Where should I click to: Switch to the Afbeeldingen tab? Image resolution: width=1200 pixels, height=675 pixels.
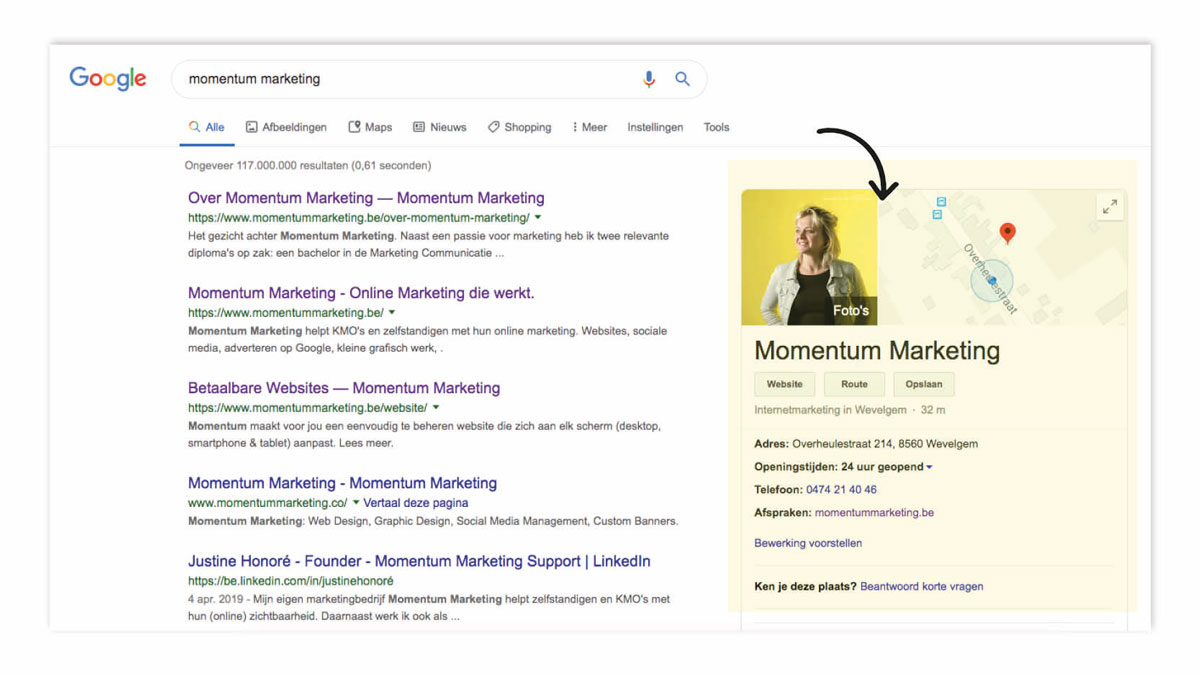pyautogui.click(x=286, y=127)
